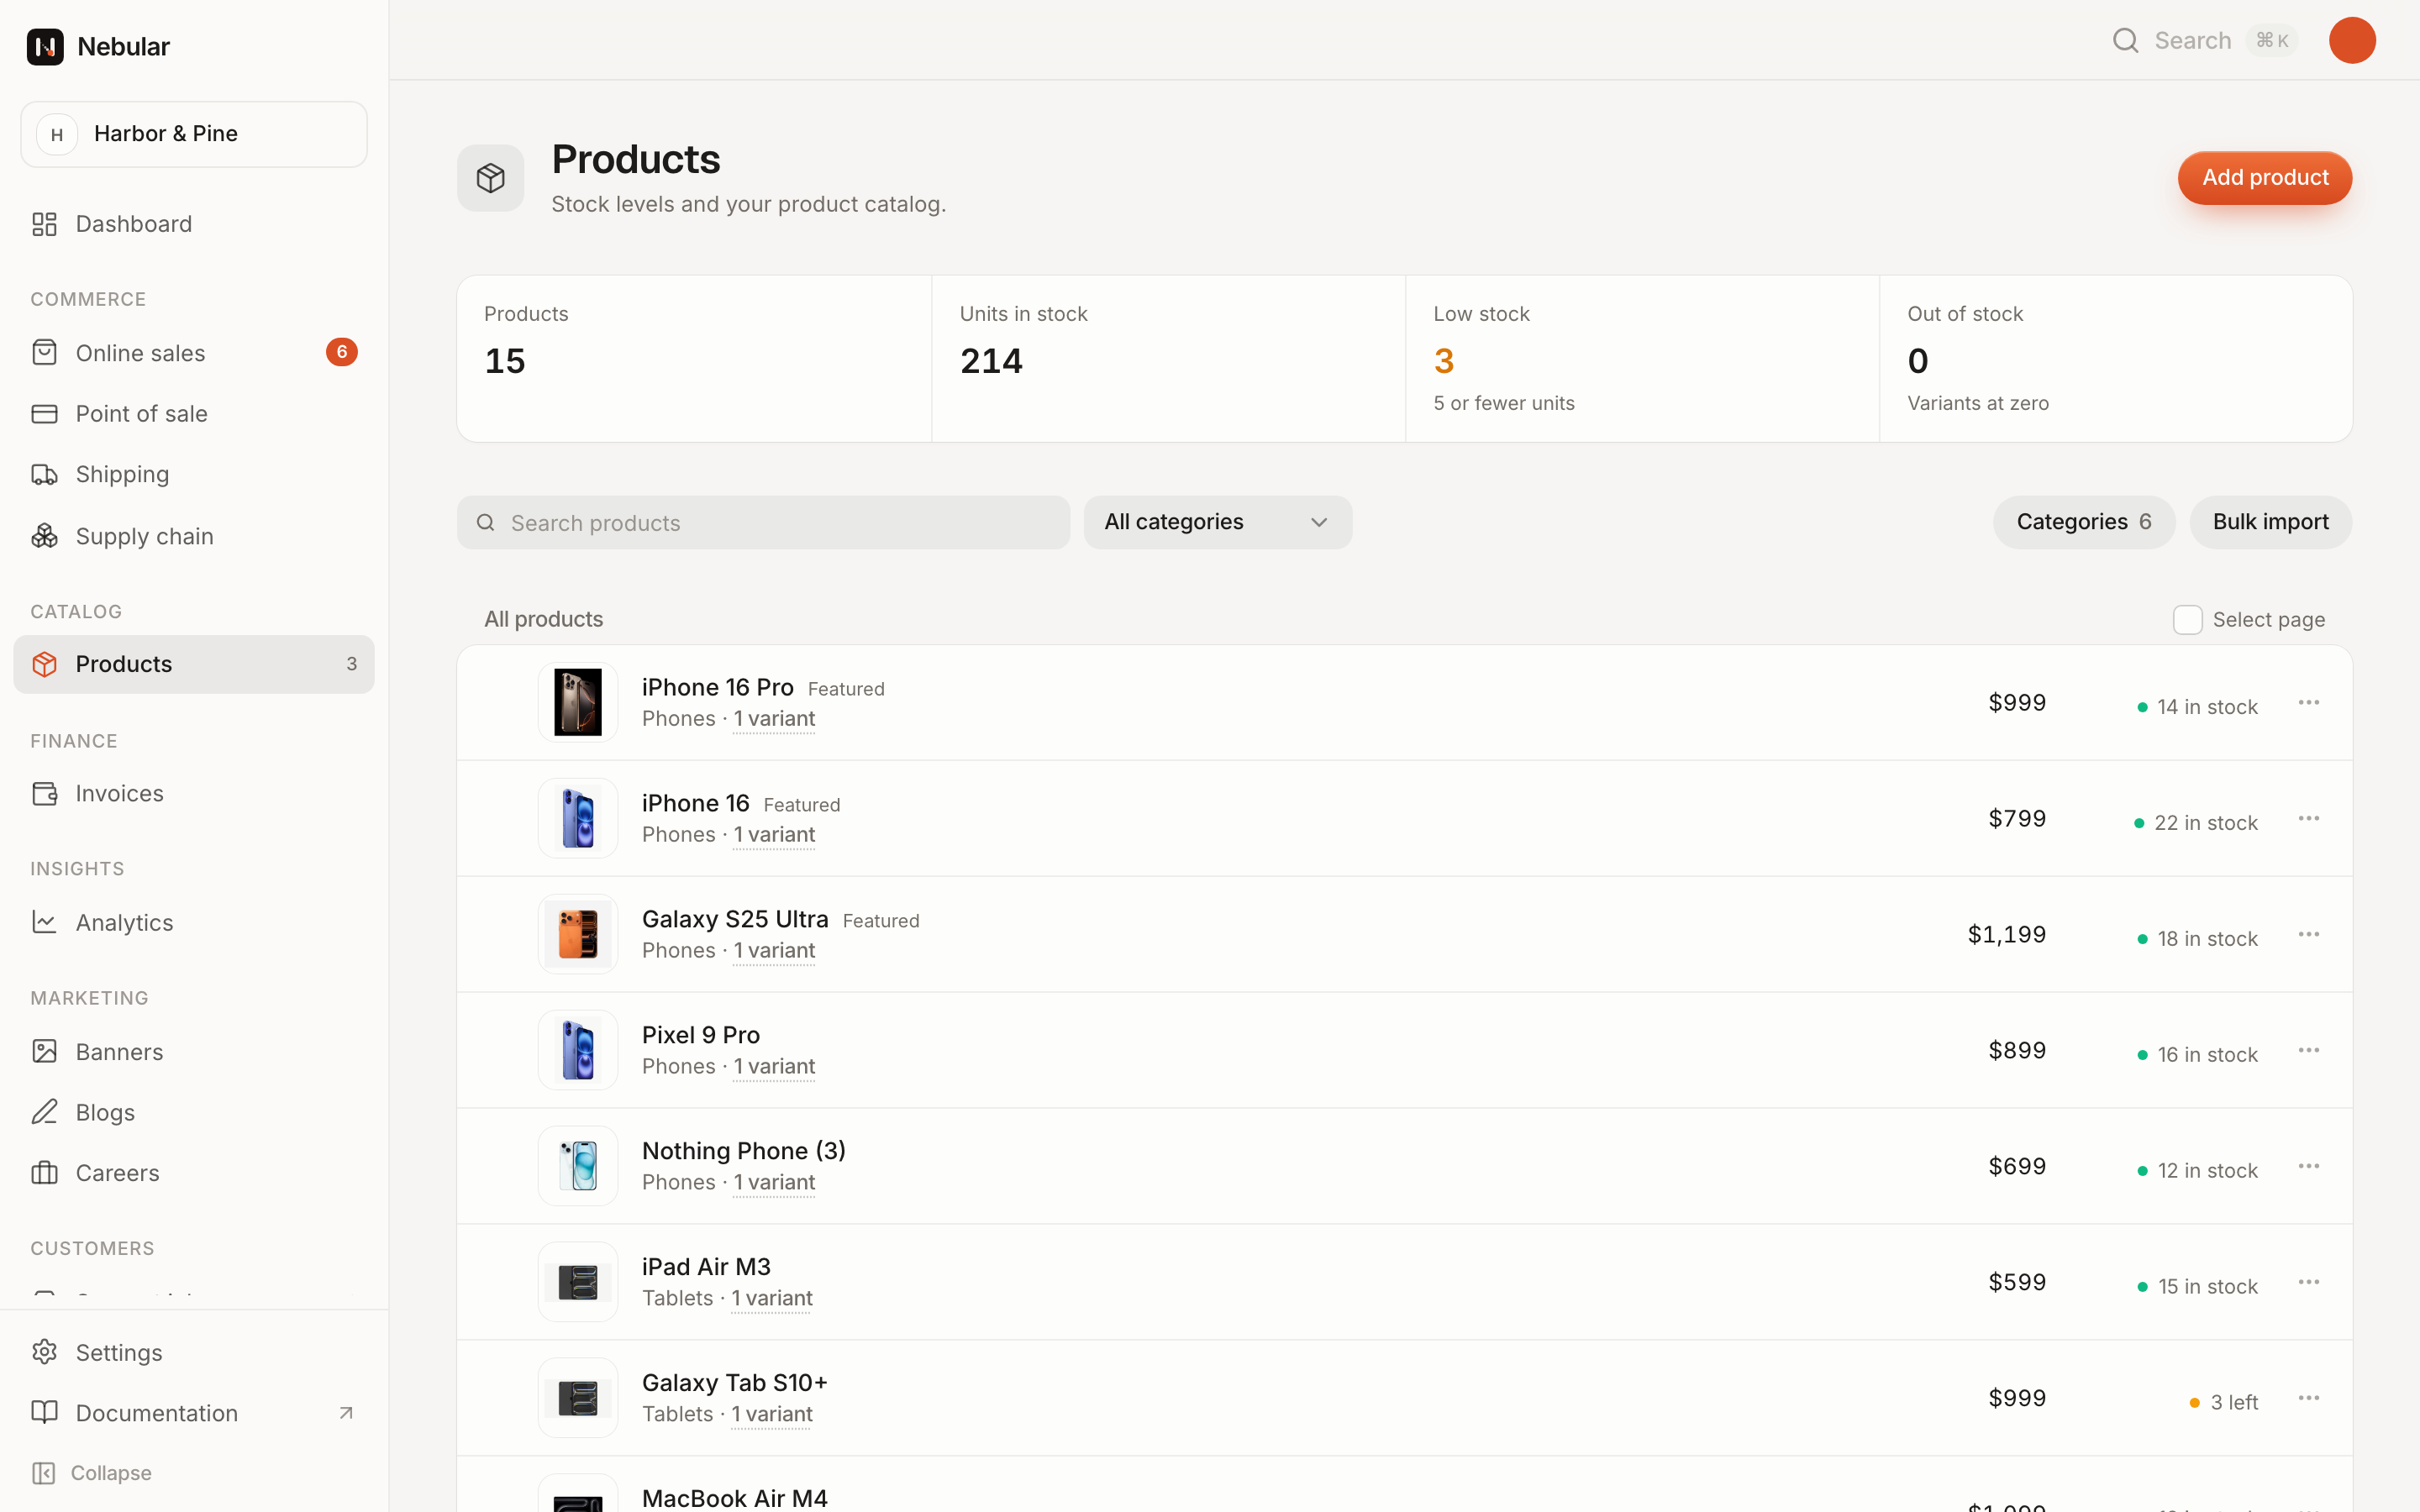
Task: Click the Invoices wallet icon
Action: tap(44, 793)
